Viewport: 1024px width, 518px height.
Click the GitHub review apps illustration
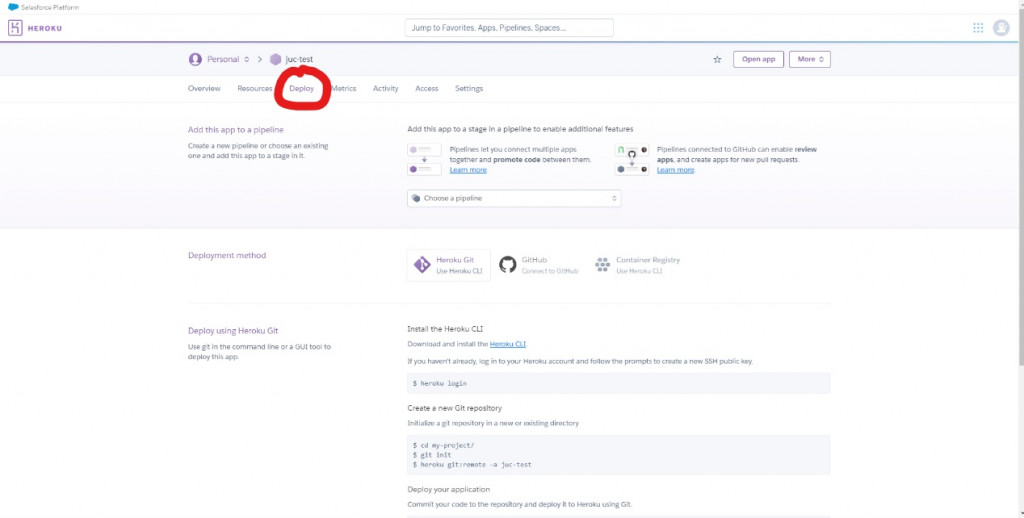632,159
